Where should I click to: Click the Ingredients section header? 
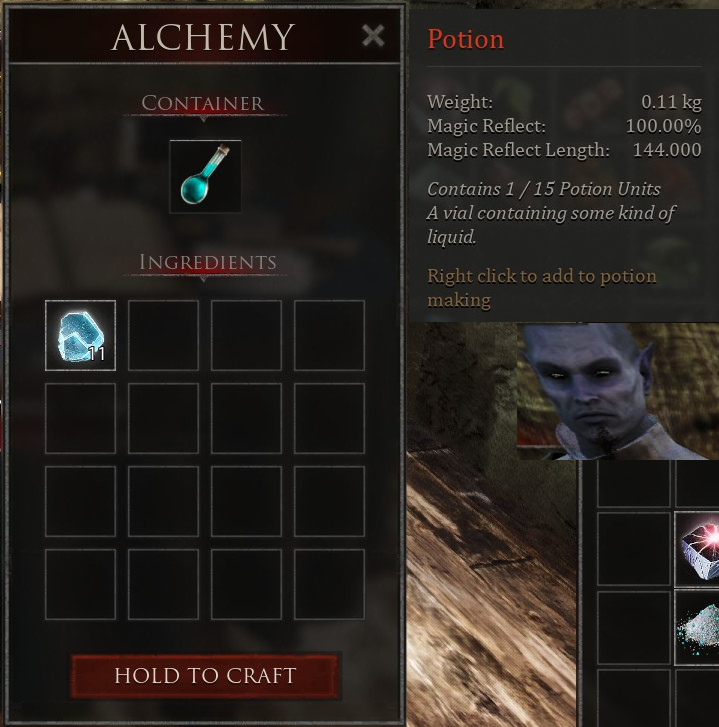[x=208, y=262]
